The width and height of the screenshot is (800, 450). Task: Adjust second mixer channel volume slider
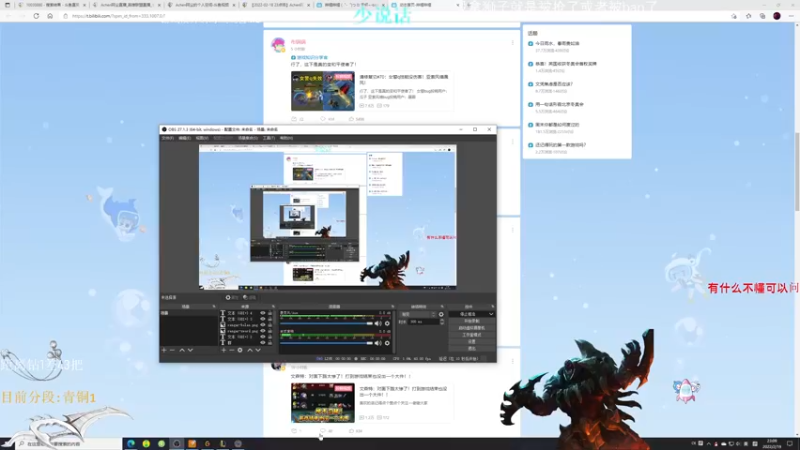click(327, 343)
